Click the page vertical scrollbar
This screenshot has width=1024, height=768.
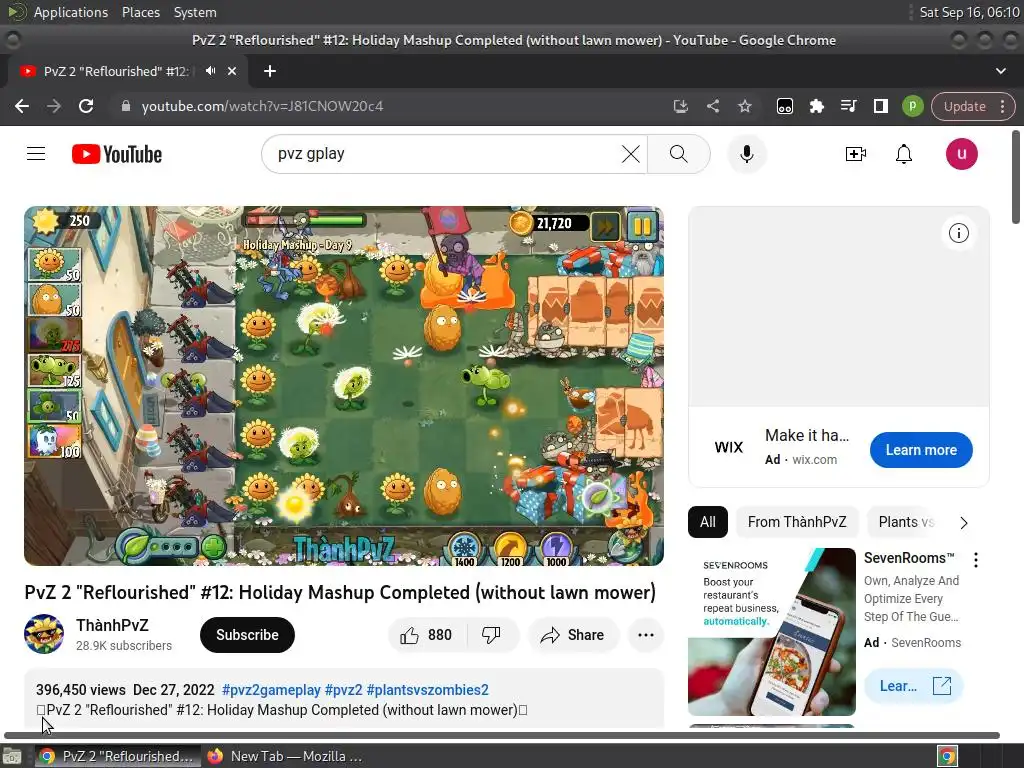(x=1016, y=178)
